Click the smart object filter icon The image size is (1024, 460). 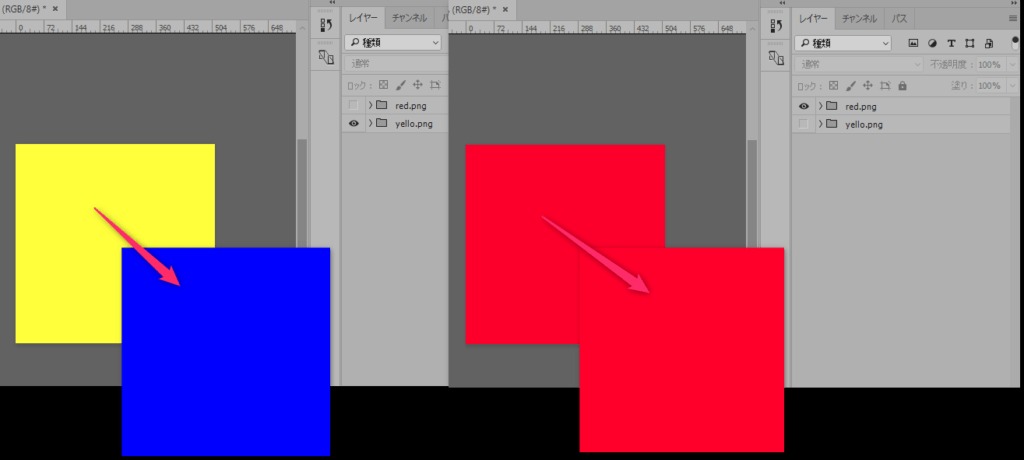click(x=988, y=44)
